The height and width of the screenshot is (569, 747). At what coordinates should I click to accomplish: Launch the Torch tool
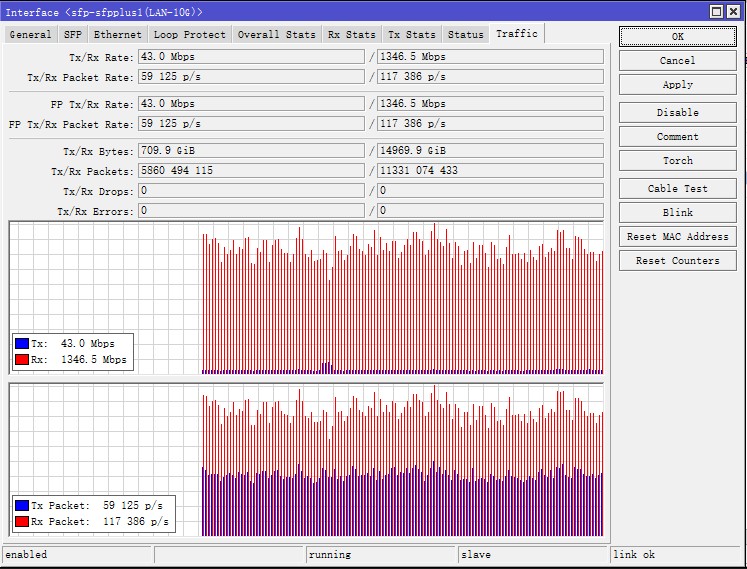coord(677,161)
